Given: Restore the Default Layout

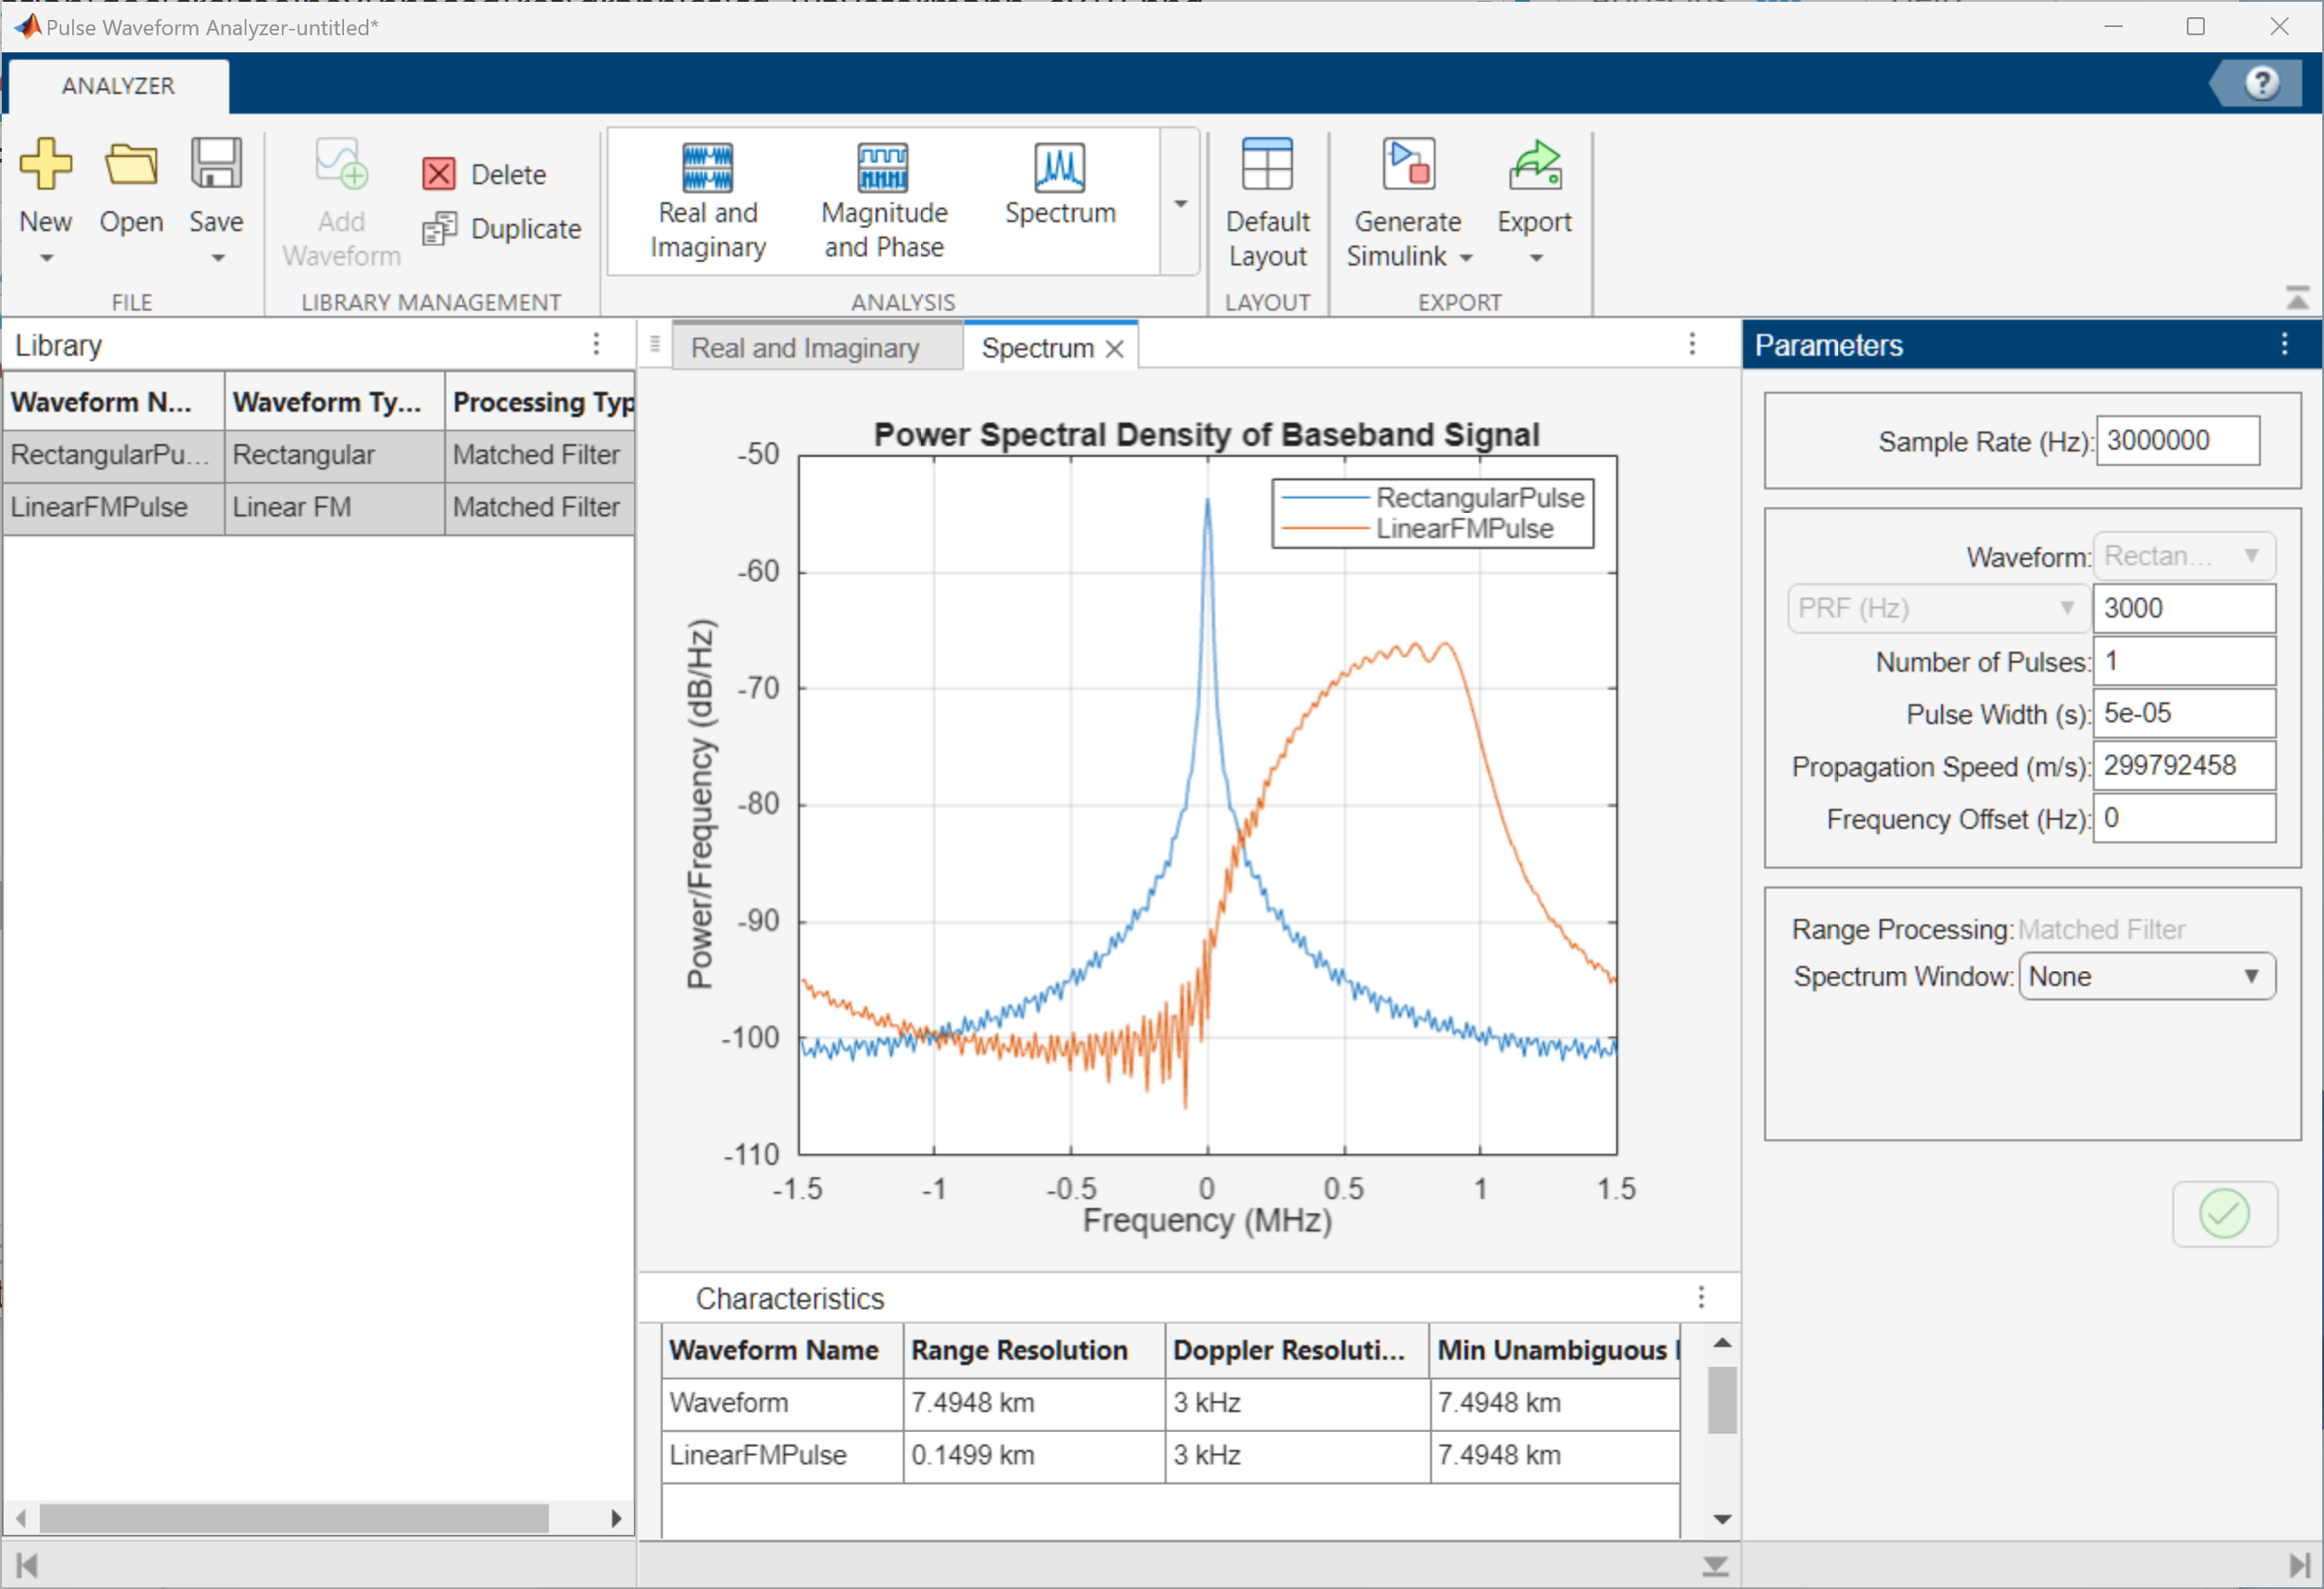Looking at the screenshot, I should tap(1267, 205).
